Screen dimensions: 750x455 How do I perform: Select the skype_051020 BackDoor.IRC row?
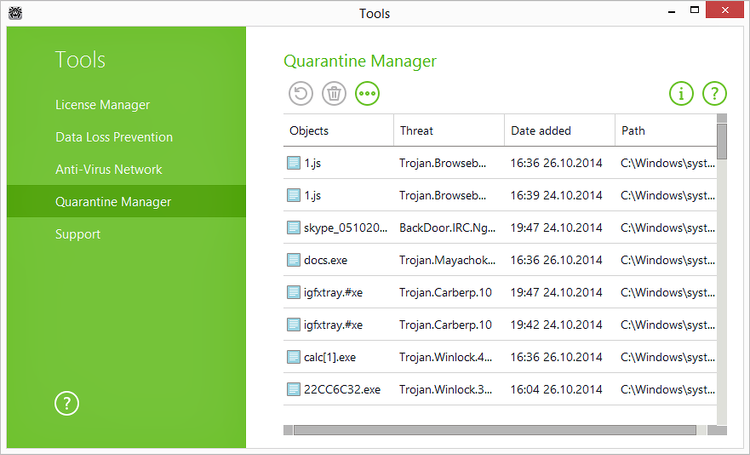coord(450,228)
